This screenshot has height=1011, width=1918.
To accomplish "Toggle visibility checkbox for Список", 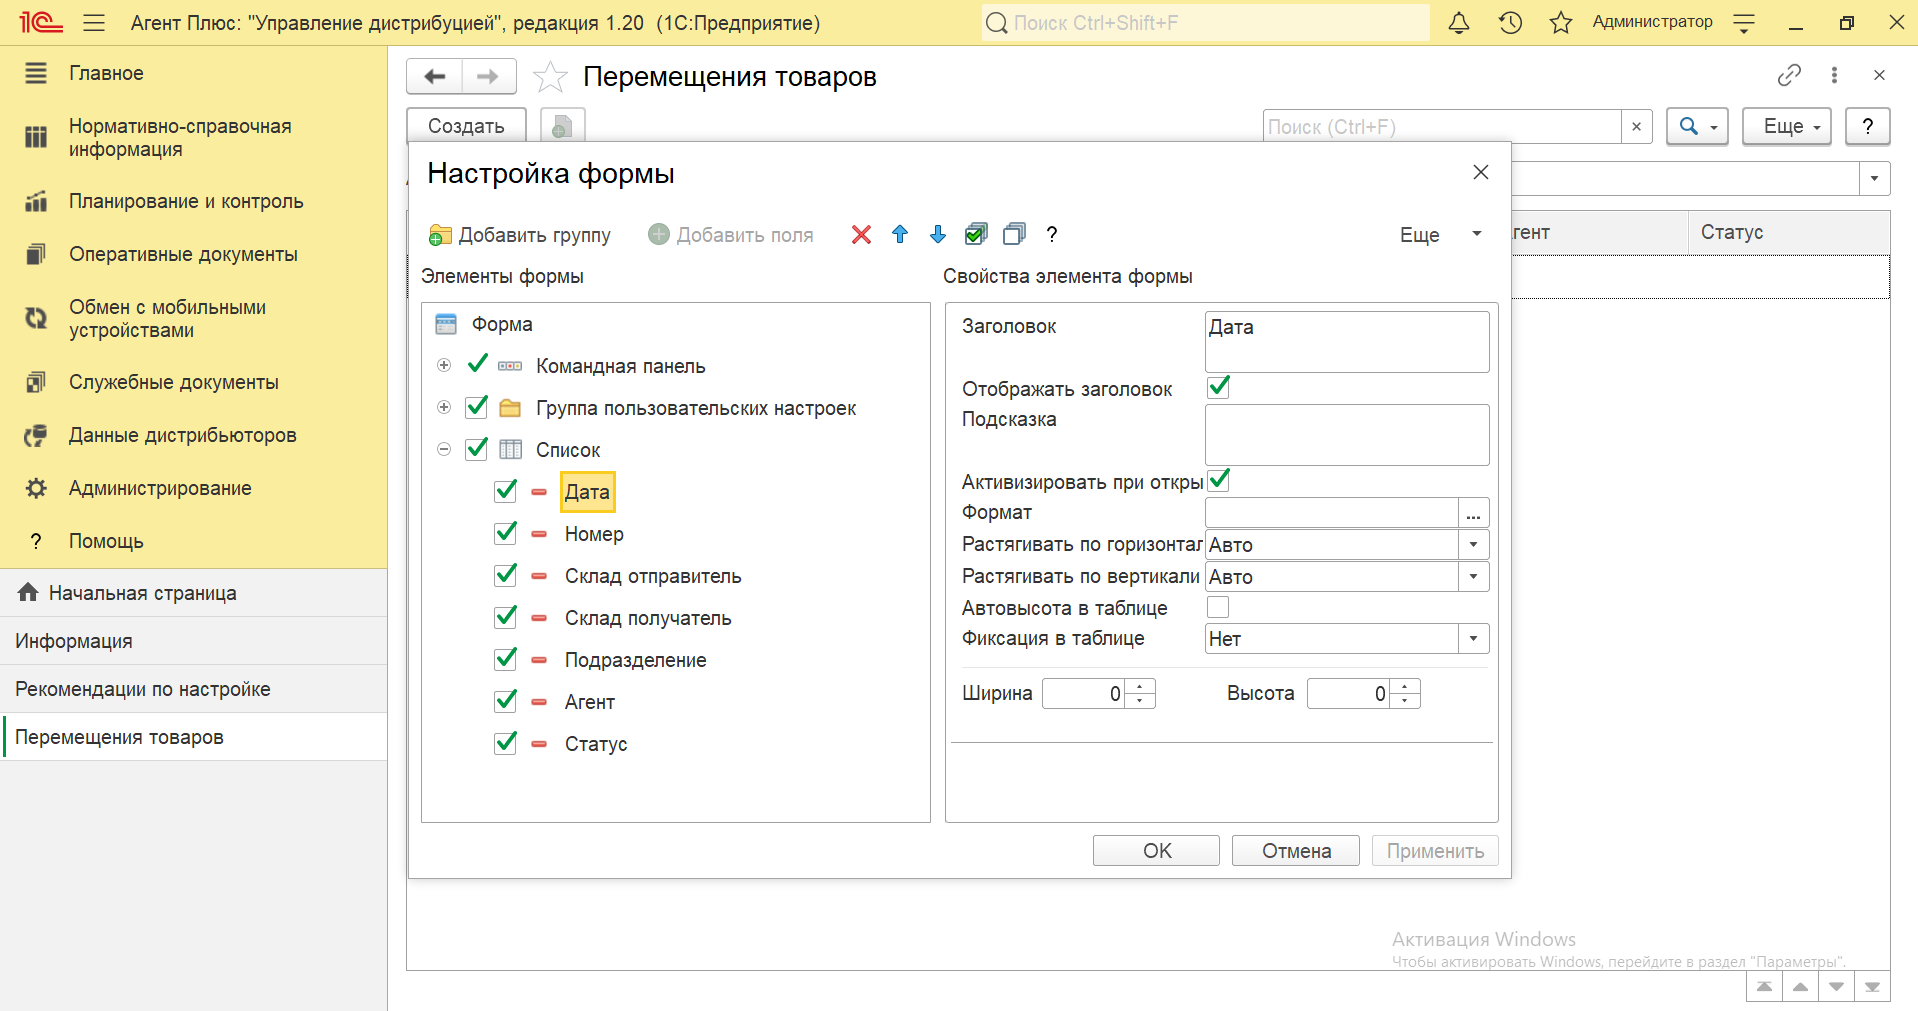I will tap(477, 449).
